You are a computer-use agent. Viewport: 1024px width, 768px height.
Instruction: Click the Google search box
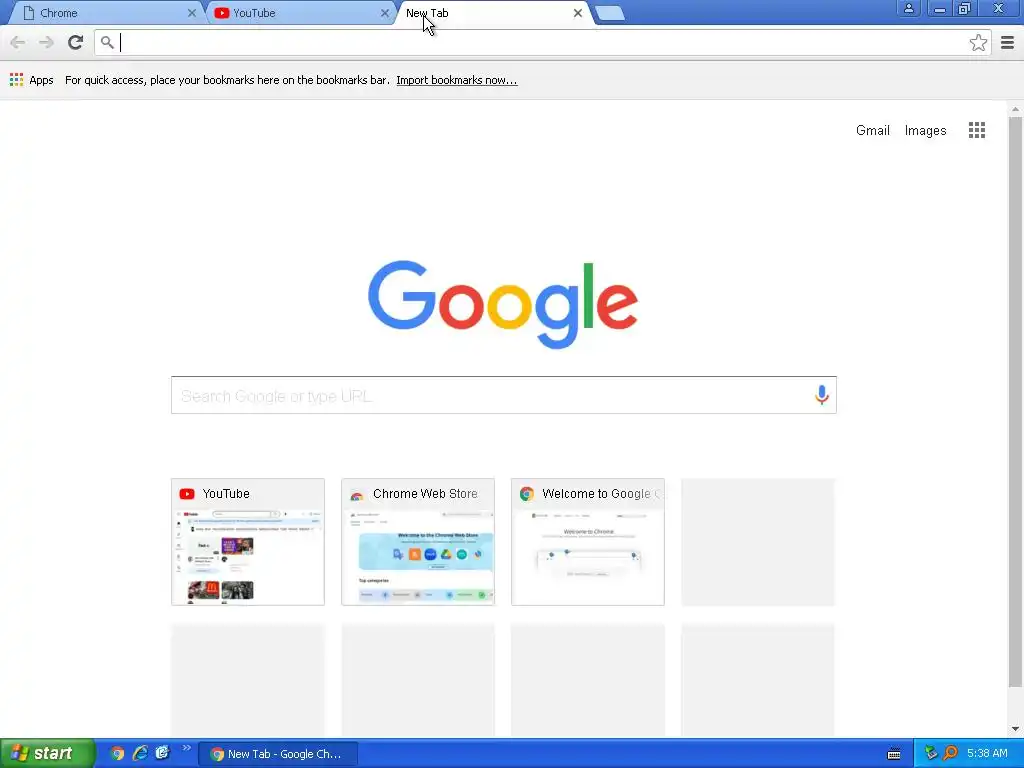coord(504,395)
